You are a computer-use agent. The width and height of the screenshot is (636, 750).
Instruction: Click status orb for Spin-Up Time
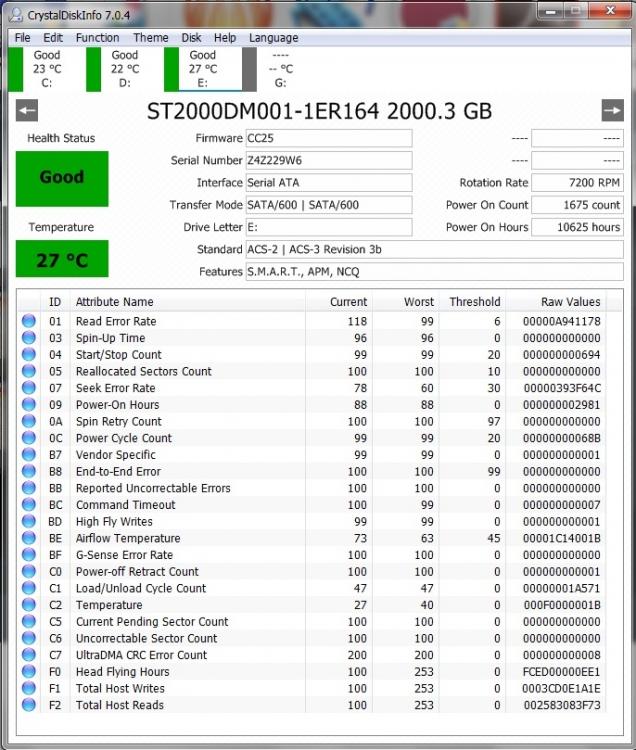29,338
